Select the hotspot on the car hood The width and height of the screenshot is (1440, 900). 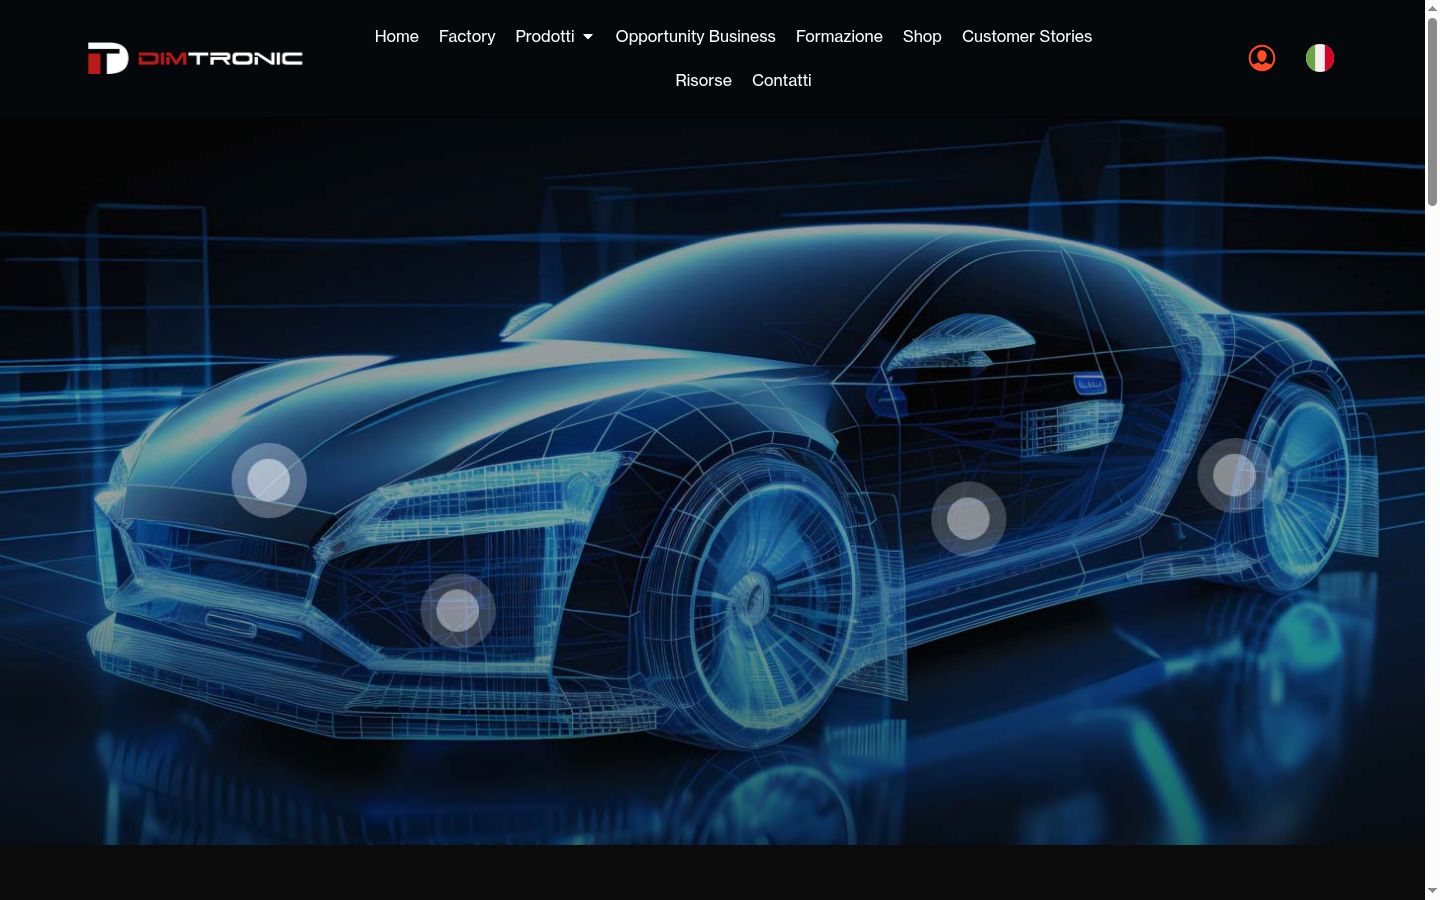269,480
